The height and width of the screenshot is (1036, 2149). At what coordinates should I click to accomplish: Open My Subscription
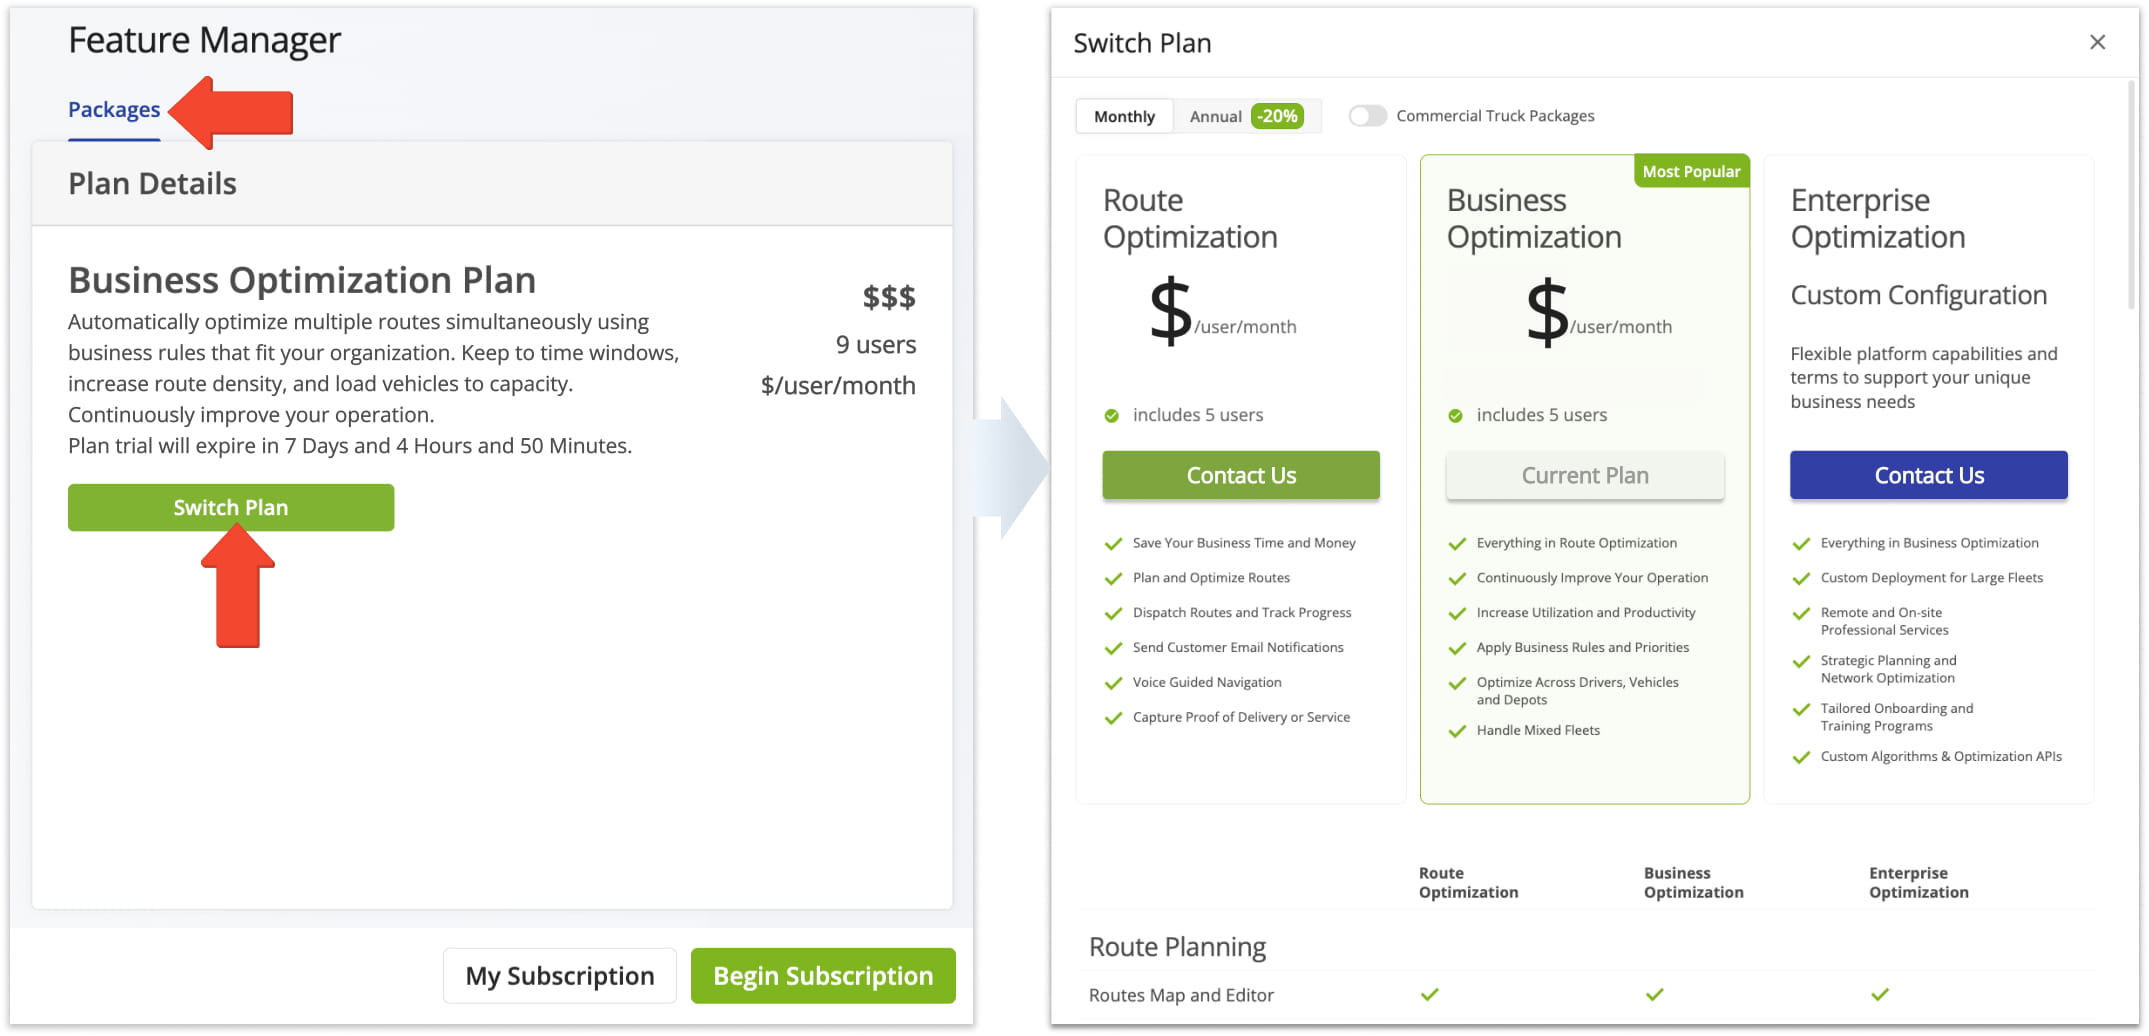[560, 976]
